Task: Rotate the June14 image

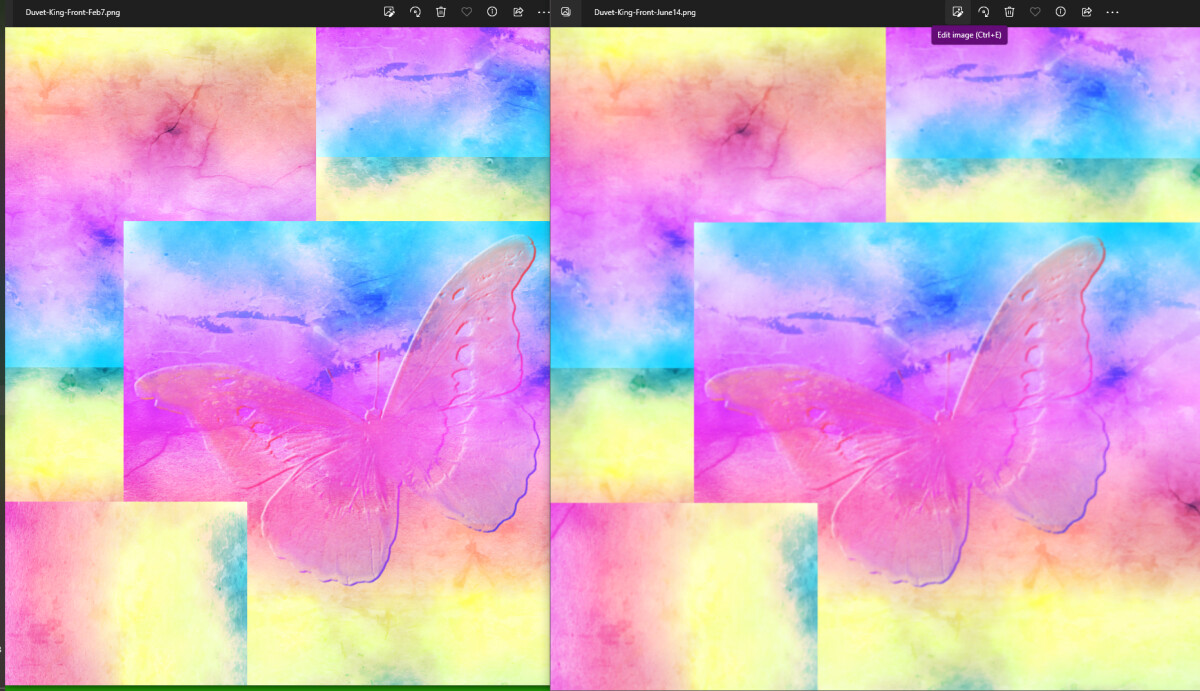Action: point(983,12)
